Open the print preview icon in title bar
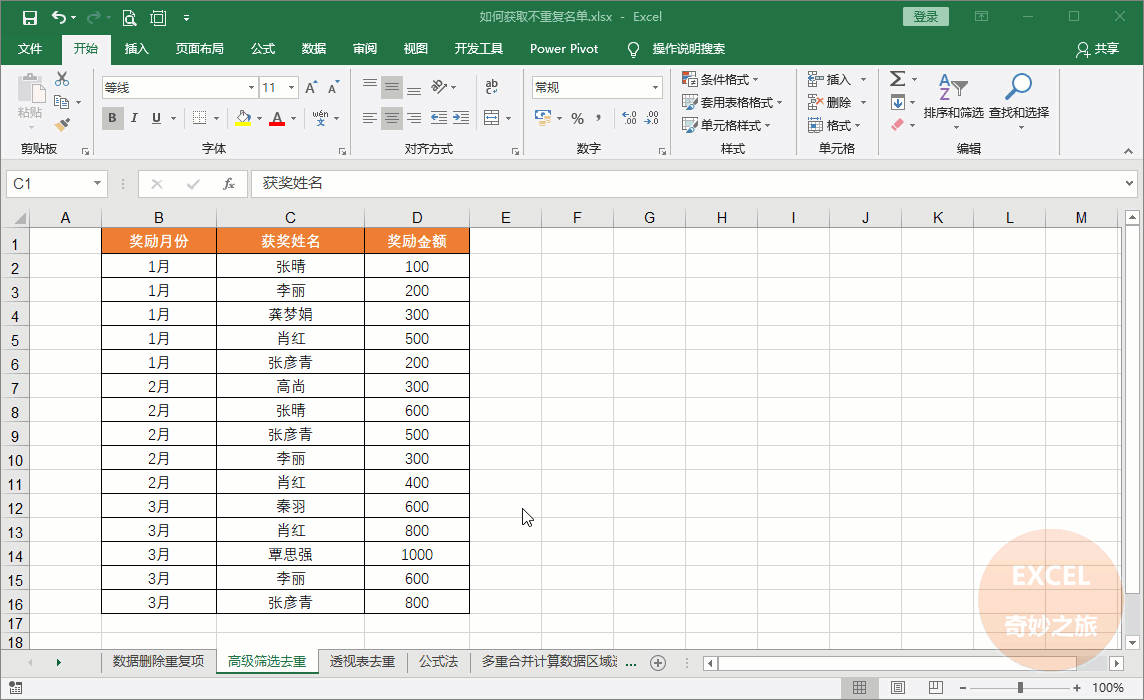This screenshot has width=1144, height=700. click(x=129, y=18)
